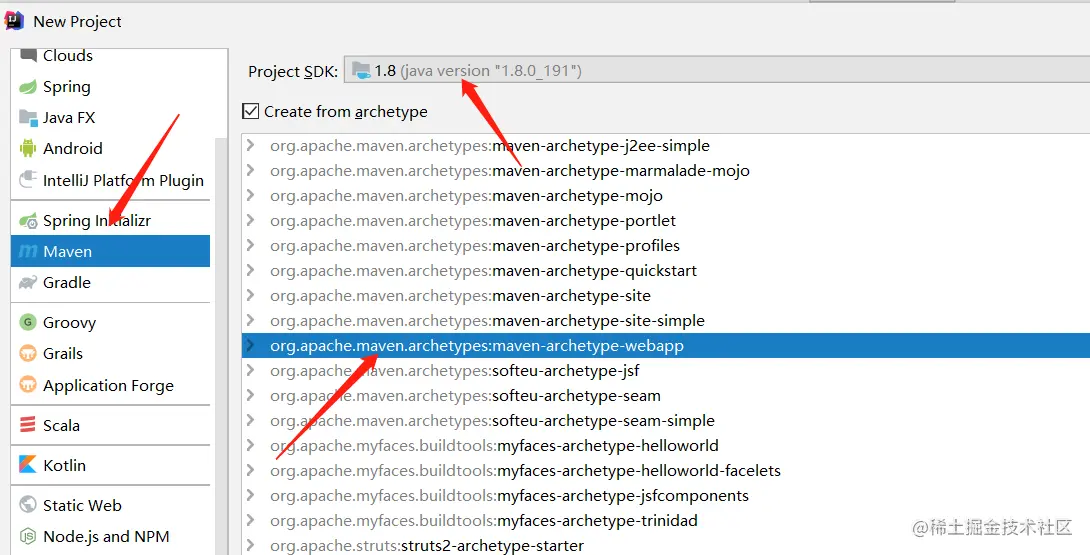Click the Clouds icon in the sidebar

(28, 55)
